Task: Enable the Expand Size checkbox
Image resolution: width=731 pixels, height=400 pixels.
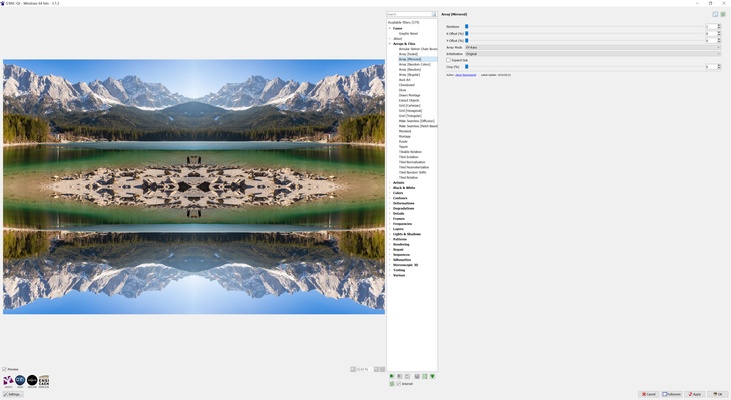Action: click(x=448, y=60)
